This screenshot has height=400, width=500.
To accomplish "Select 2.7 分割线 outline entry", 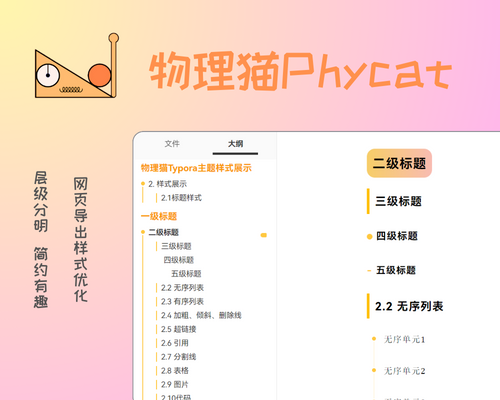I will point(179,357).
